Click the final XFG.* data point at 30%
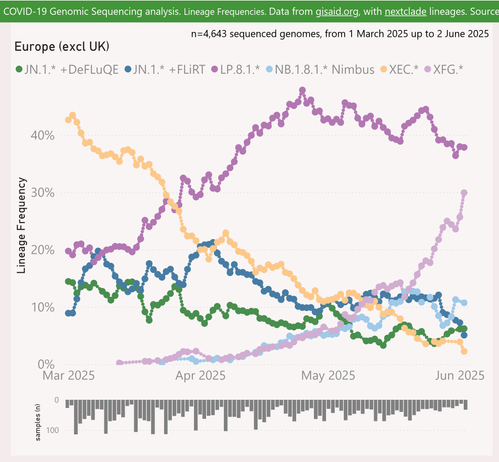The image size is (499, 462). click(x=464, y=193)
